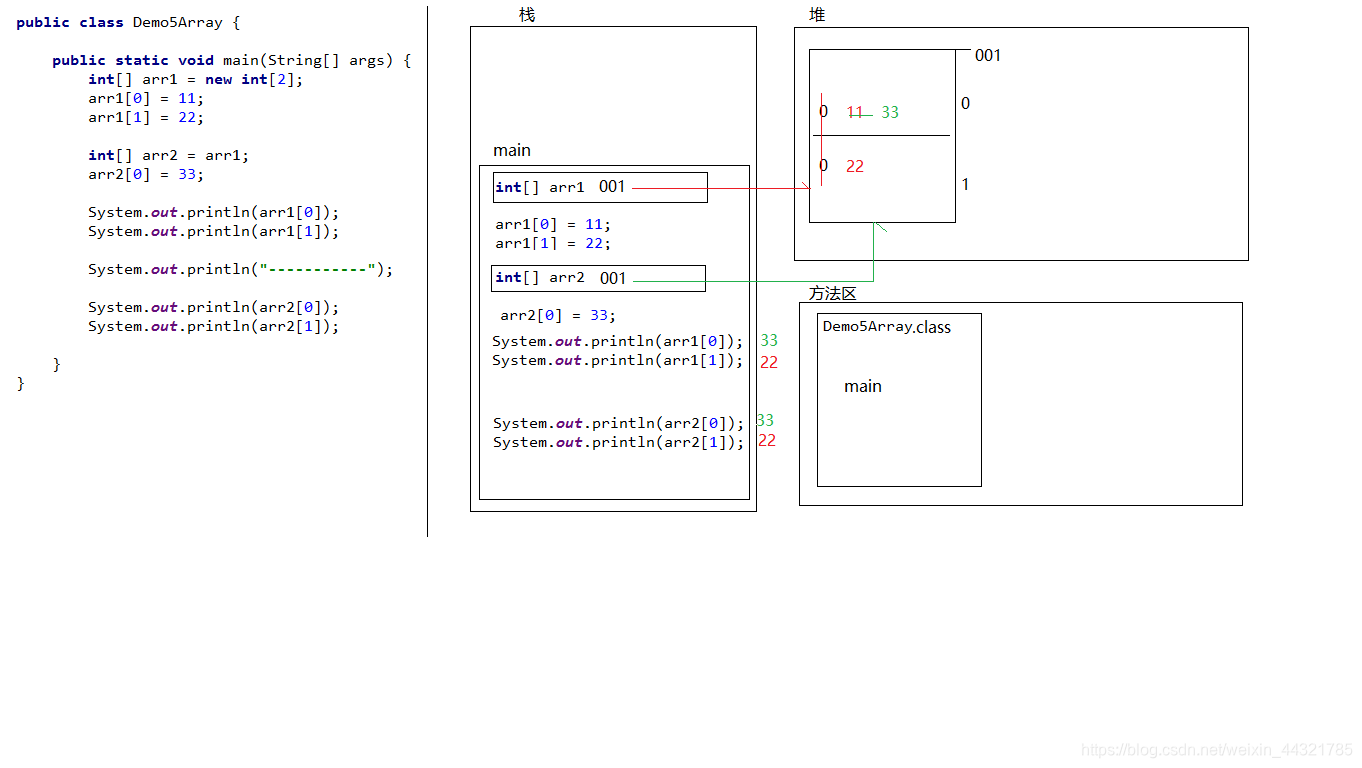This screenshot has height=768, width=1362.
Task: Click the "public class Demo5Array {" declaration line
Action: tap(128, 22)
